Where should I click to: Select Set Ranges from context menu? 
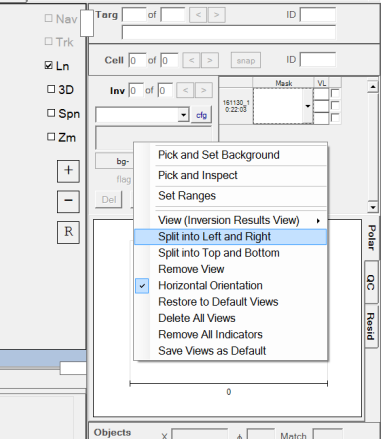coord(231,196)
